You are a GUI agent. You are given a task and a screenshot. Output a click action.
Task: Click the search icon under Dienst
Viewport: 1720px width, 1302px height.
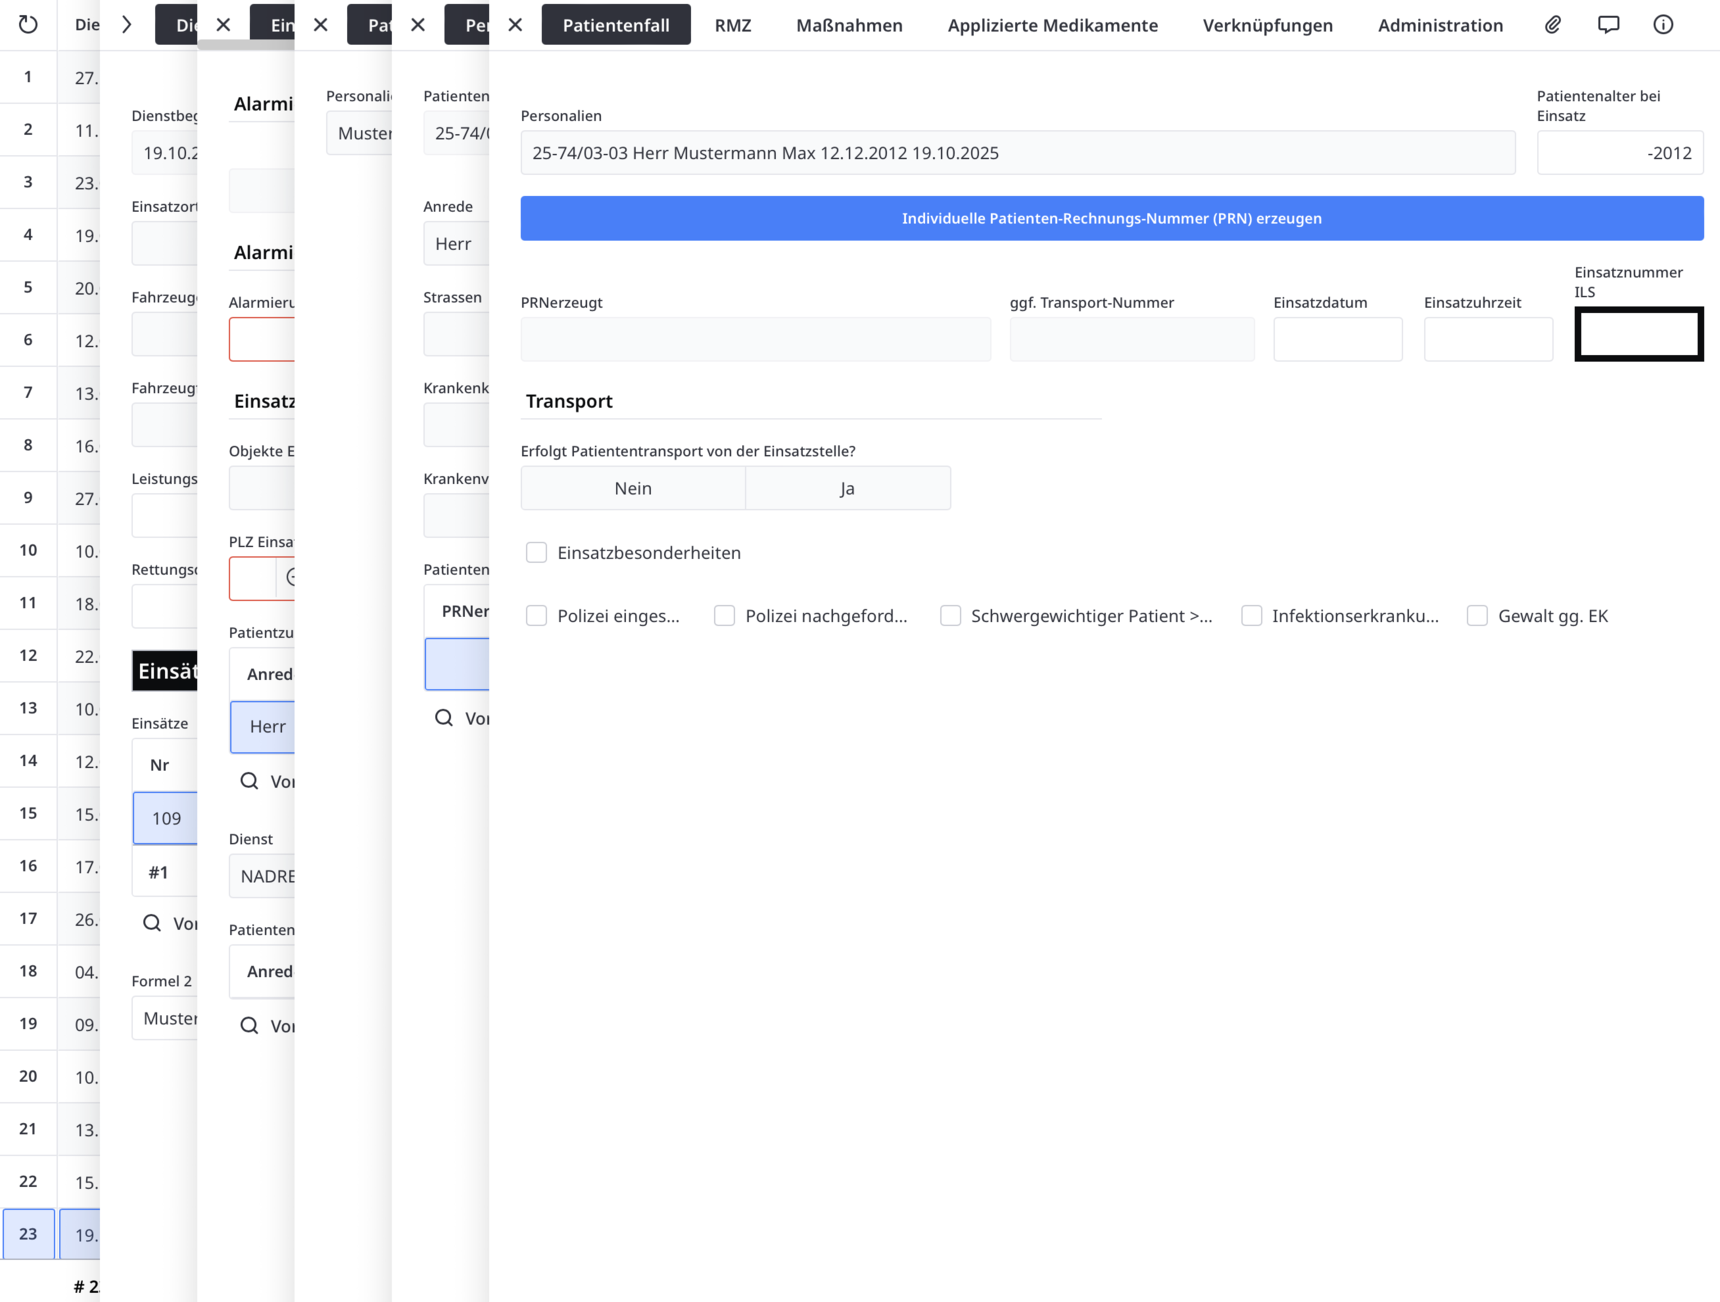[249, 1026]
